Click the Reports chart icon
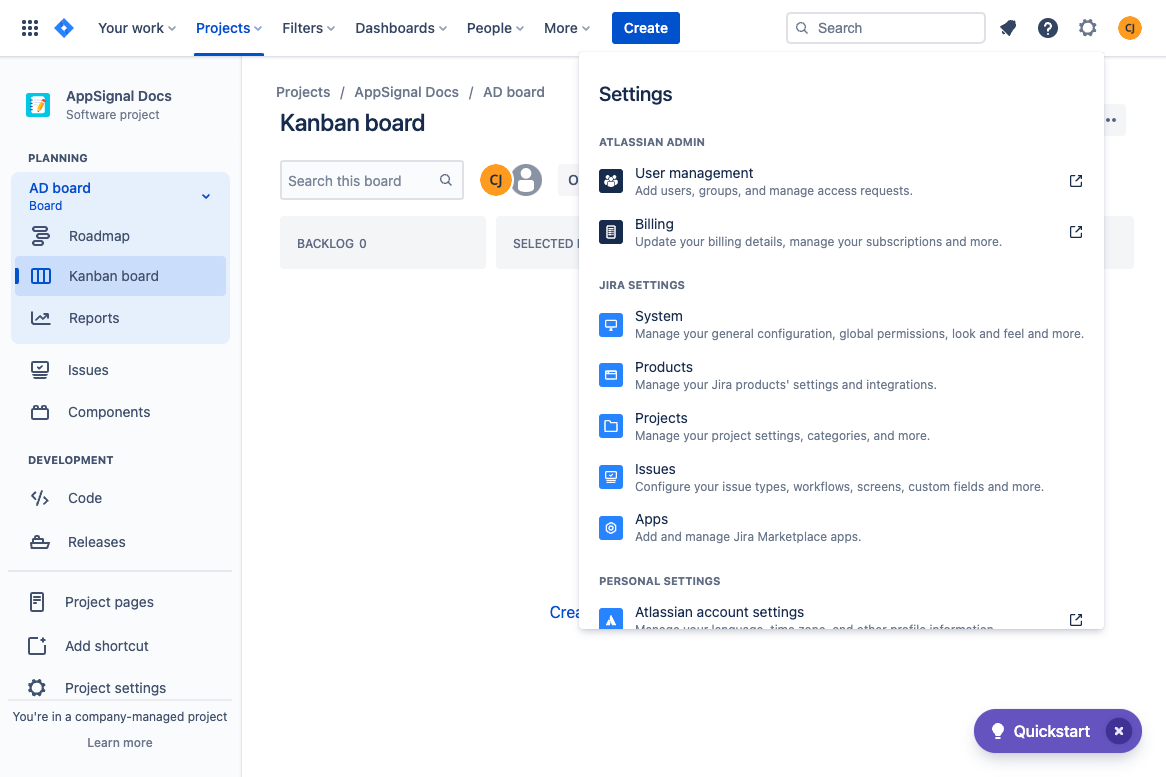This screenshot has height=777, width=1166. coord(40,318)
